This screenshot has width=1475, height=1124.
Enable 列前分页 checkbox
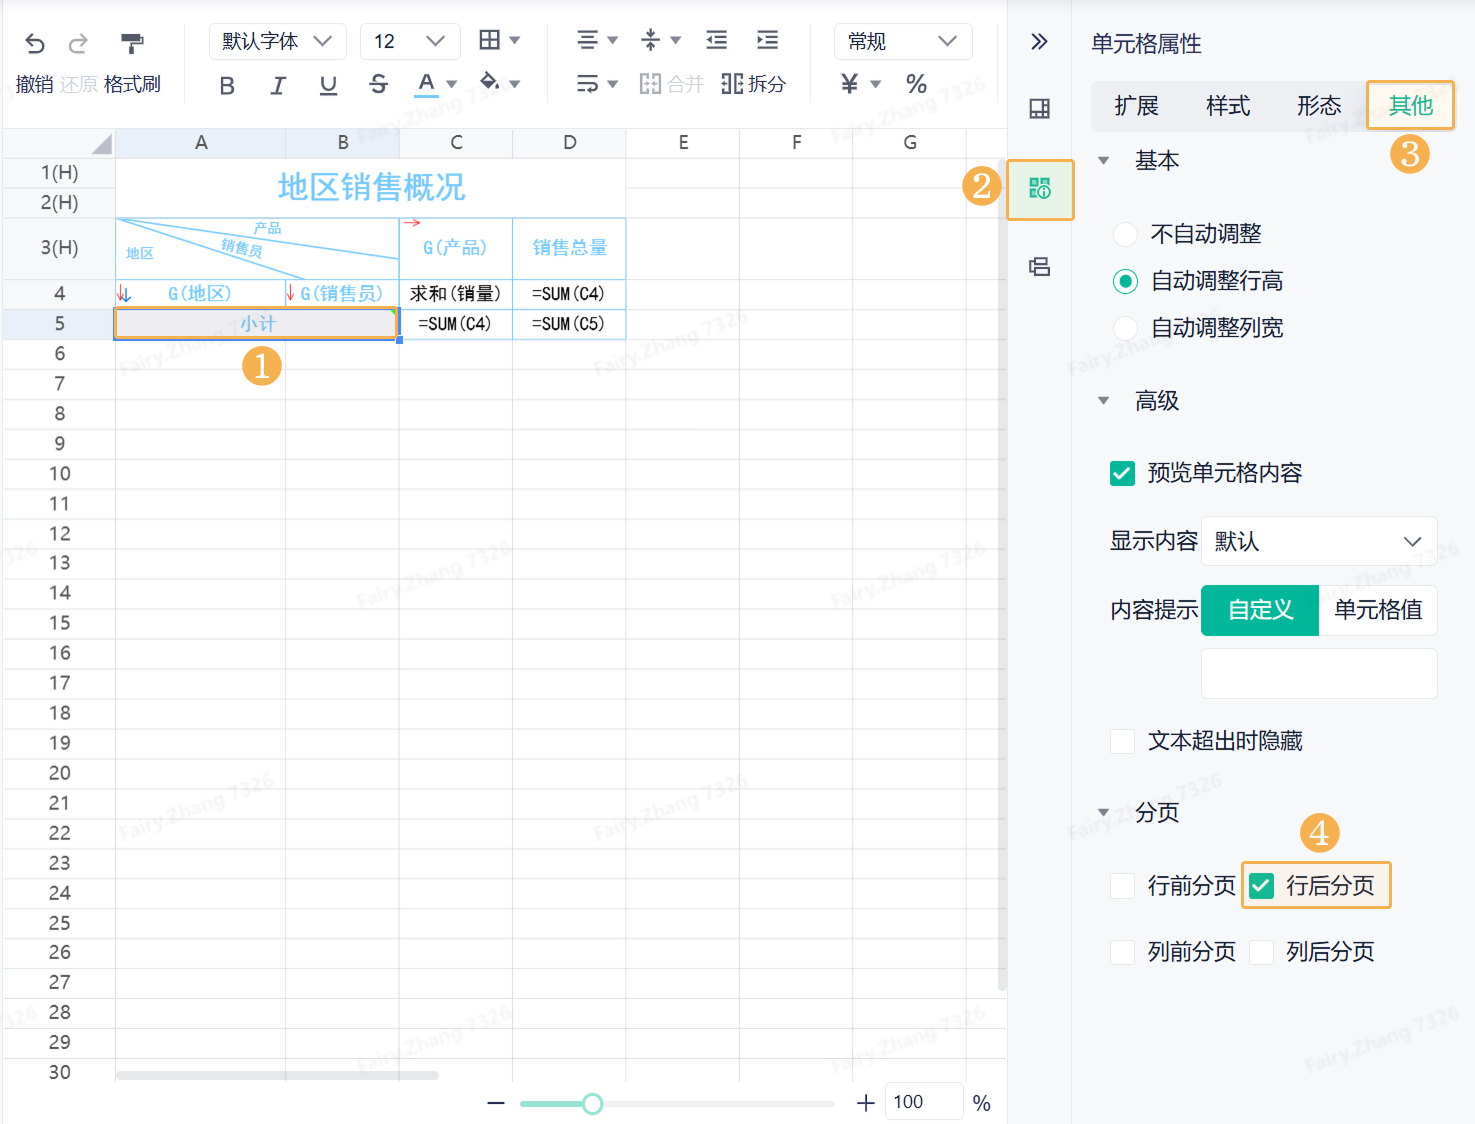click(1122, 952)
